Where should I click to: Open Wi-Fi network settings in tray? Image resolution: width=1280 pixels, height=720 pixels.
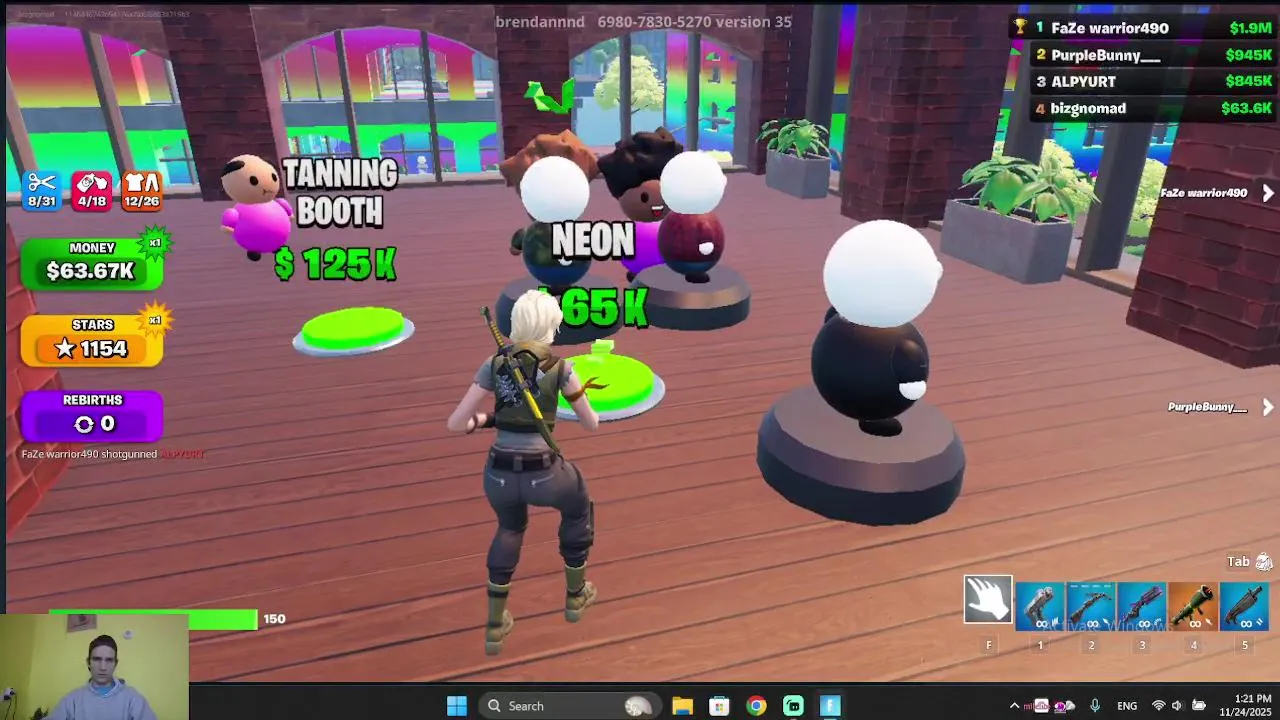tap(1158, 706)
